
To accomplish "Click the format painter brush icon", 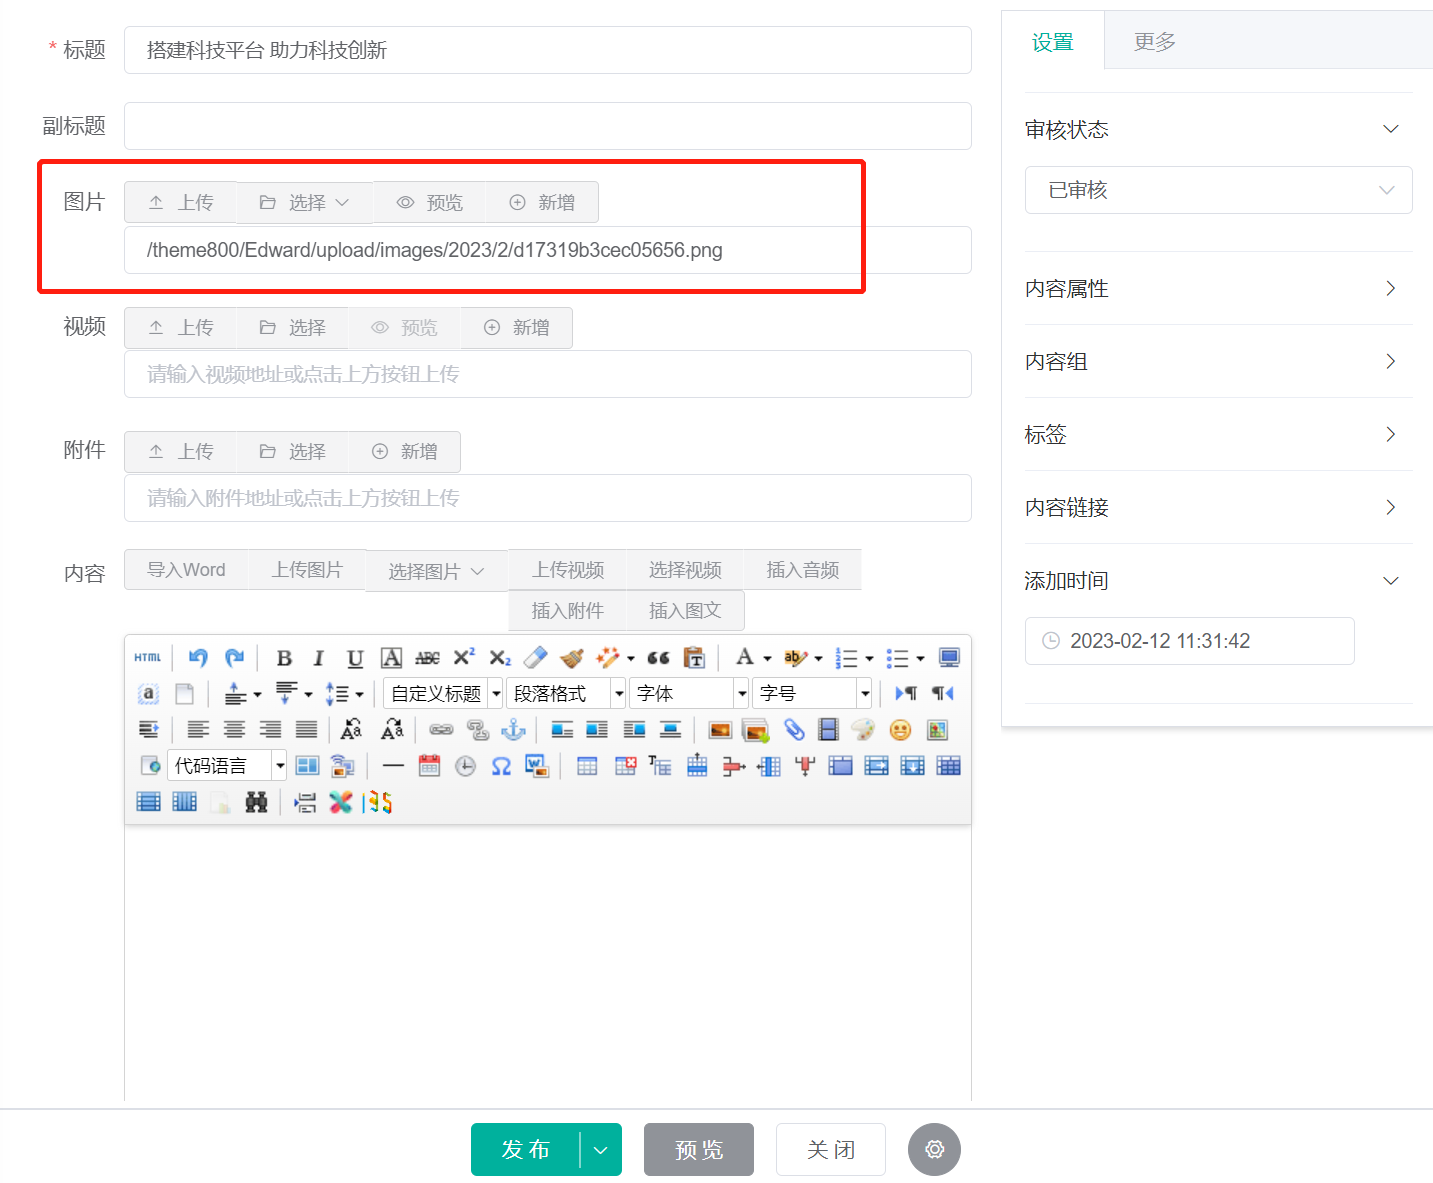I will [572, 658].
